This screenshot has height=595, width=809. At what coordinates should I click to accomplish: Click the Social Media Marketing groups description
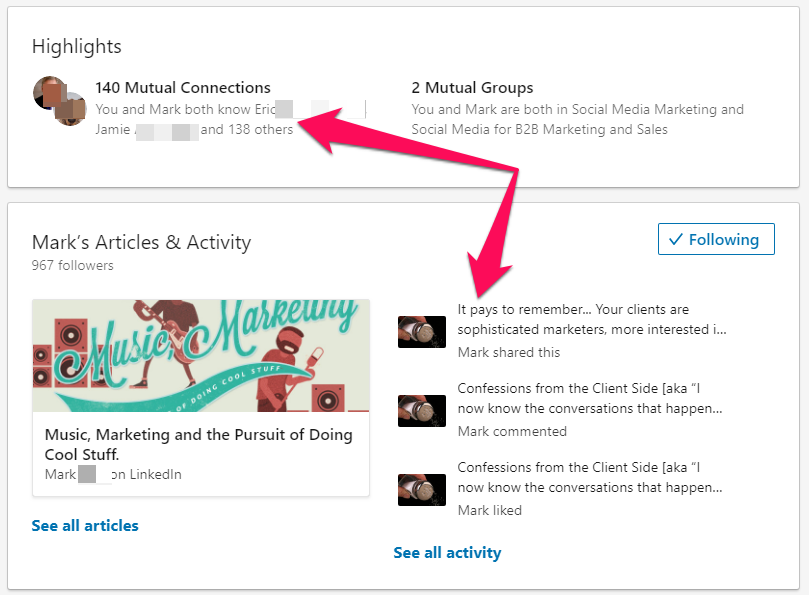pyautogui.click(x=577, y=119)
